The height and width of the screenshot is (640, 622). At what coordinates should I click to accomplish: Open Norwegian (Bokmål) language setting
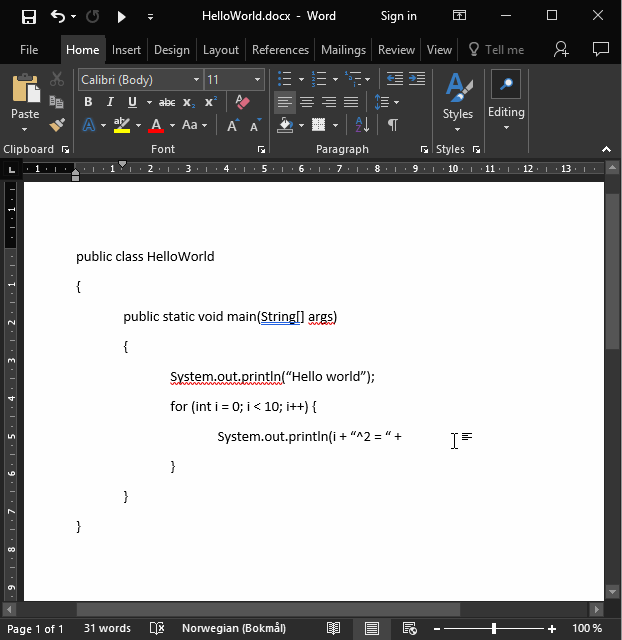pyautogui.click(x=234, y=628)
